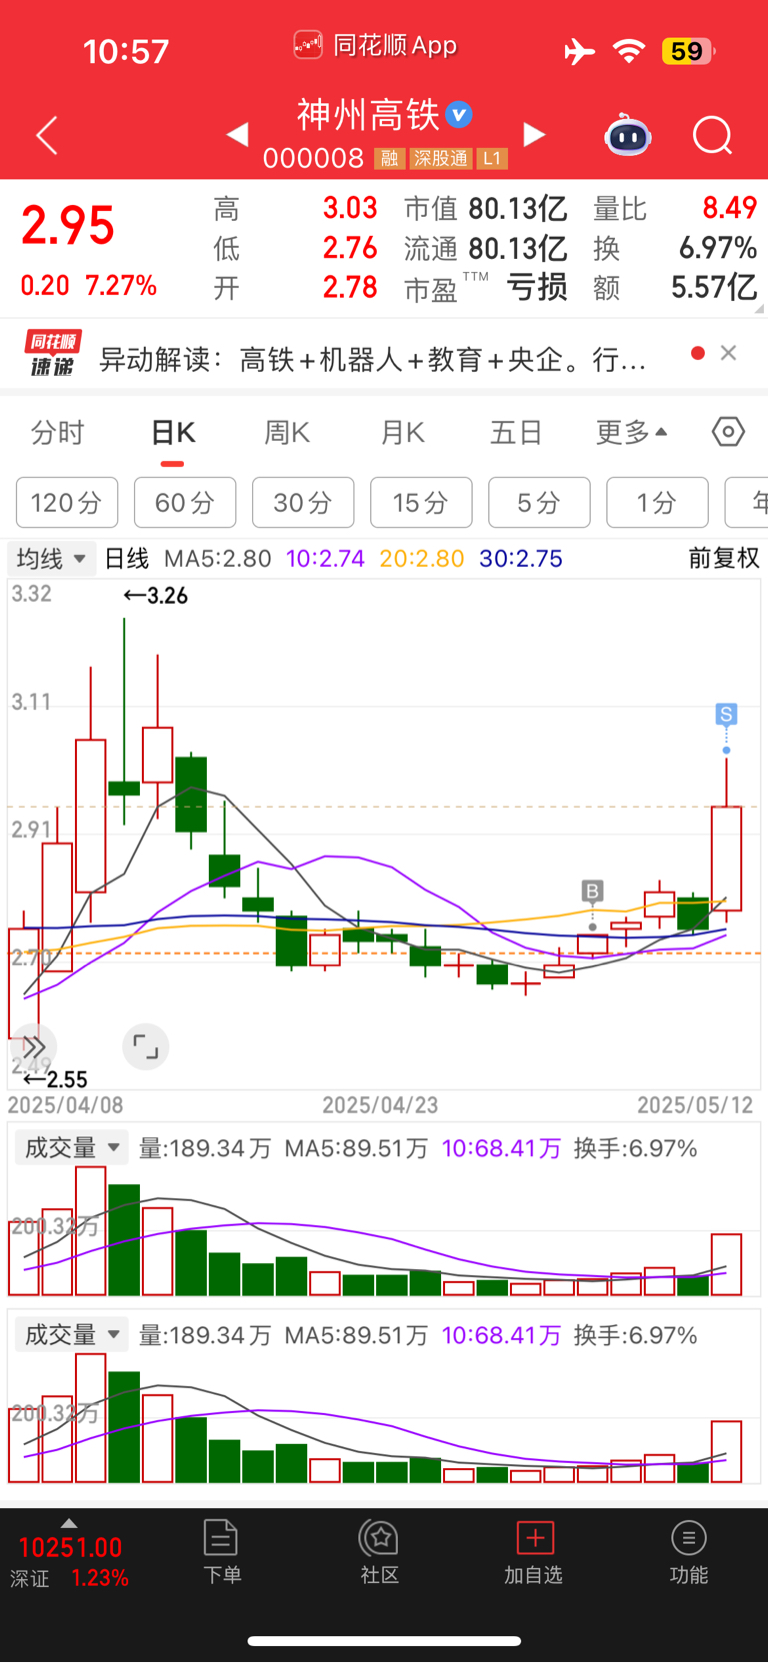Tap the airplane mode icon

pyautogui.click(x=579, y=51)
